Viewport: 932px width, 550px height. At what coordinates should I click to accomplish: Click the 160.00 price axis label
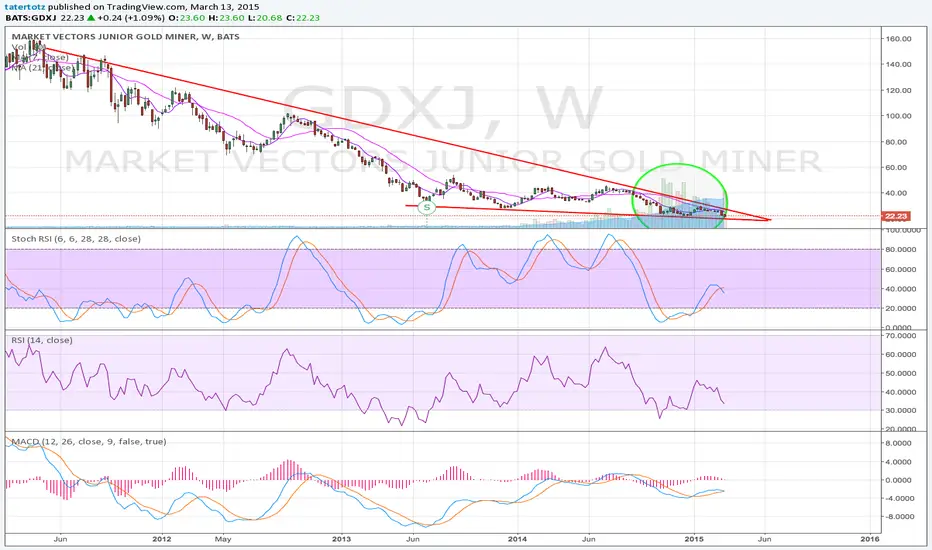click(x=898, y=39)
